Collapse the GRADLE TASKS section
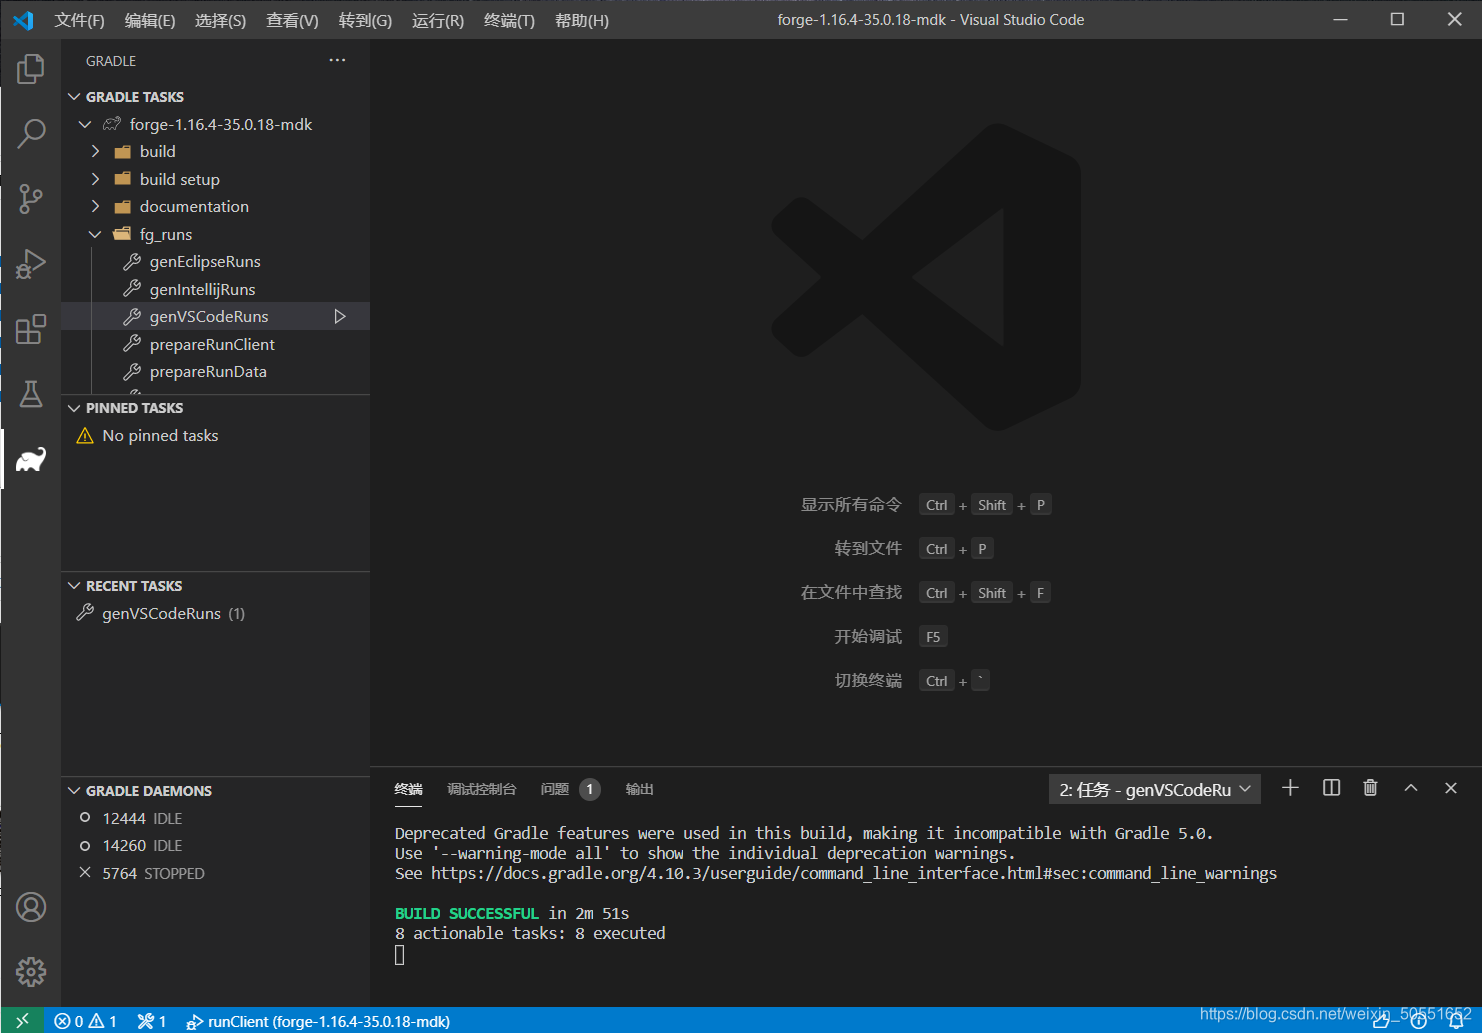Screen dimensions: 1482x1033 click(74, 97)
